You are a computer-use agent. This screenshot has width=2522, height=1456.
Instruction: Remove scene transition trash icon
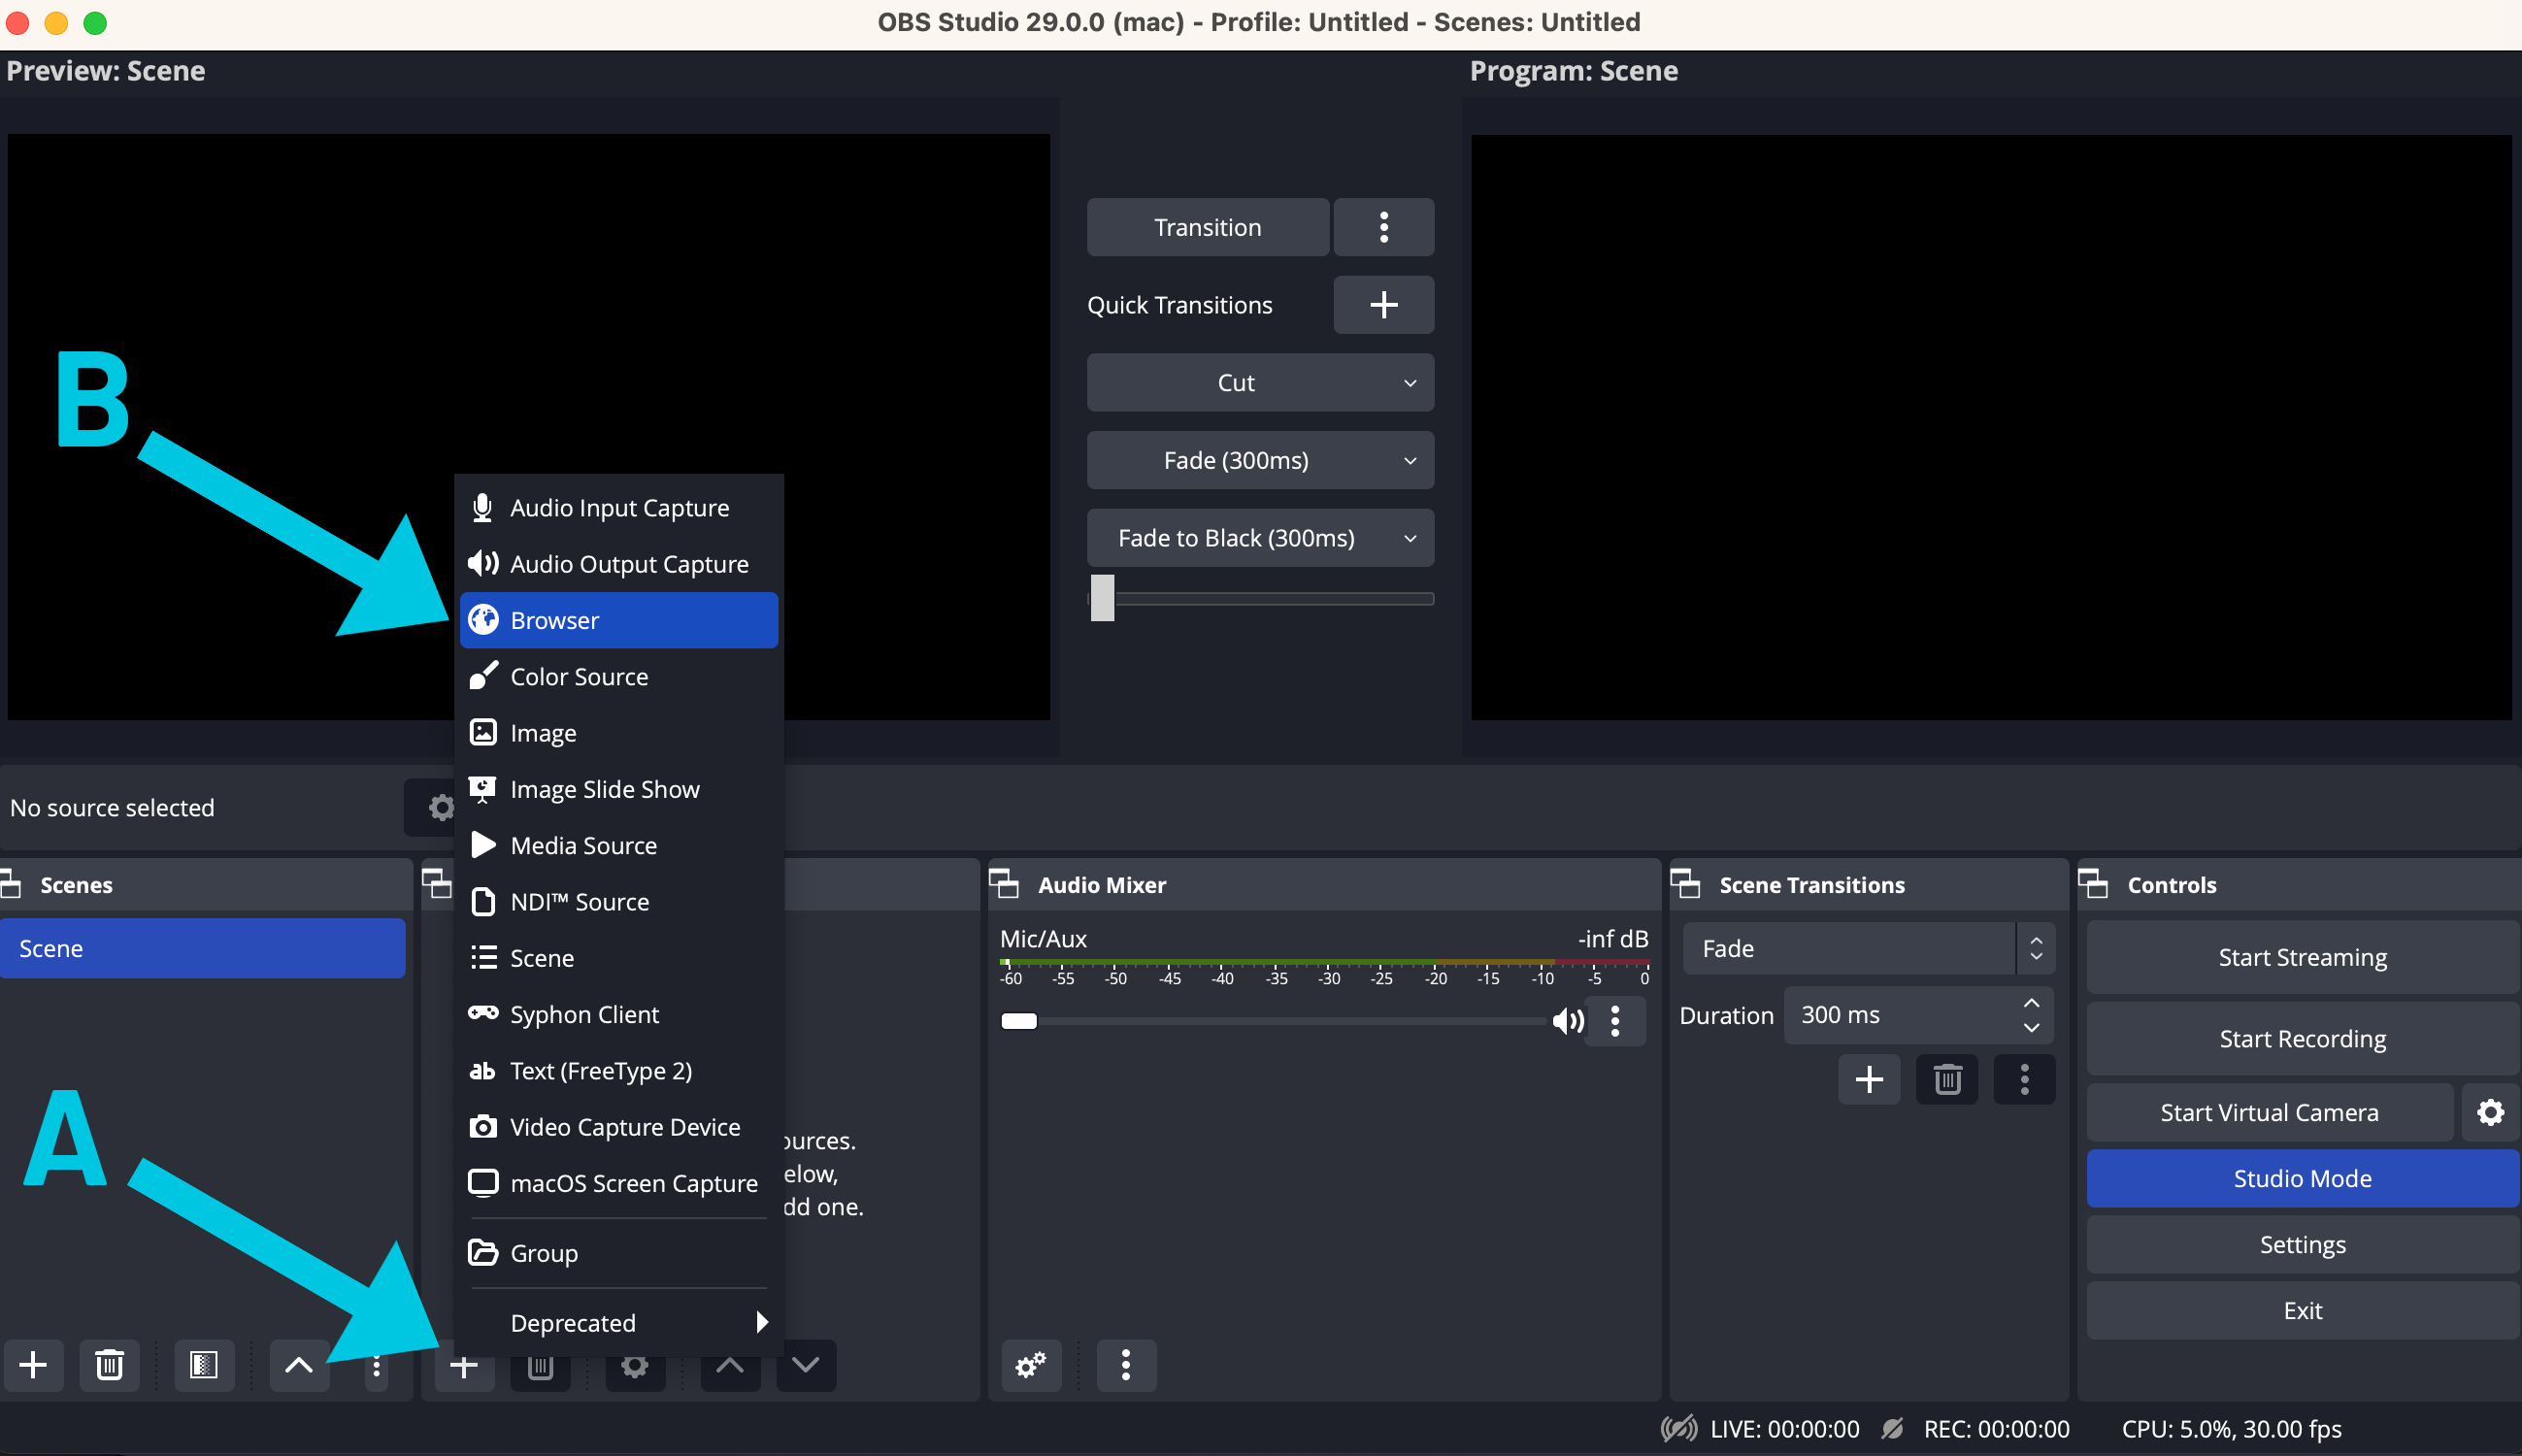coord(1947,1079)
